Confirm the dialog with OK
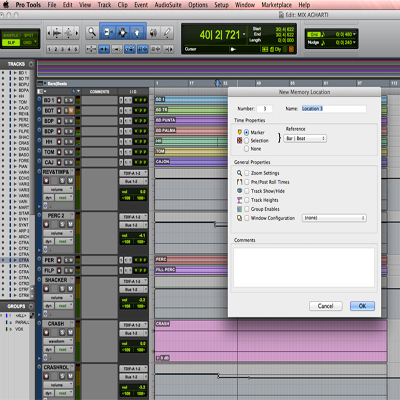400x400 pixels. pyautogui.click(x=362, y=306)
